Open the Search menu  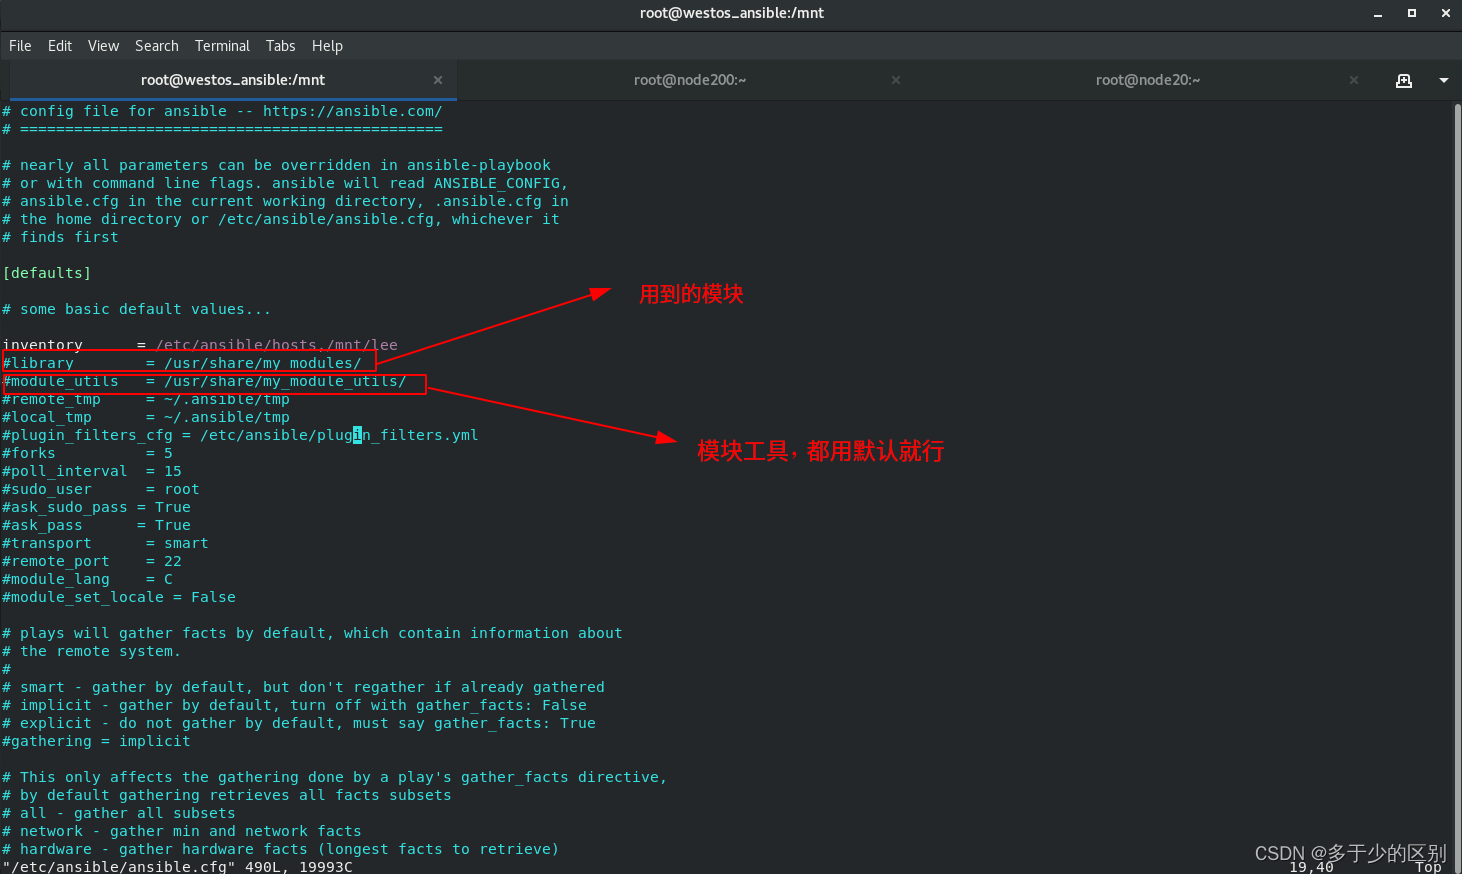click(157, 46)
